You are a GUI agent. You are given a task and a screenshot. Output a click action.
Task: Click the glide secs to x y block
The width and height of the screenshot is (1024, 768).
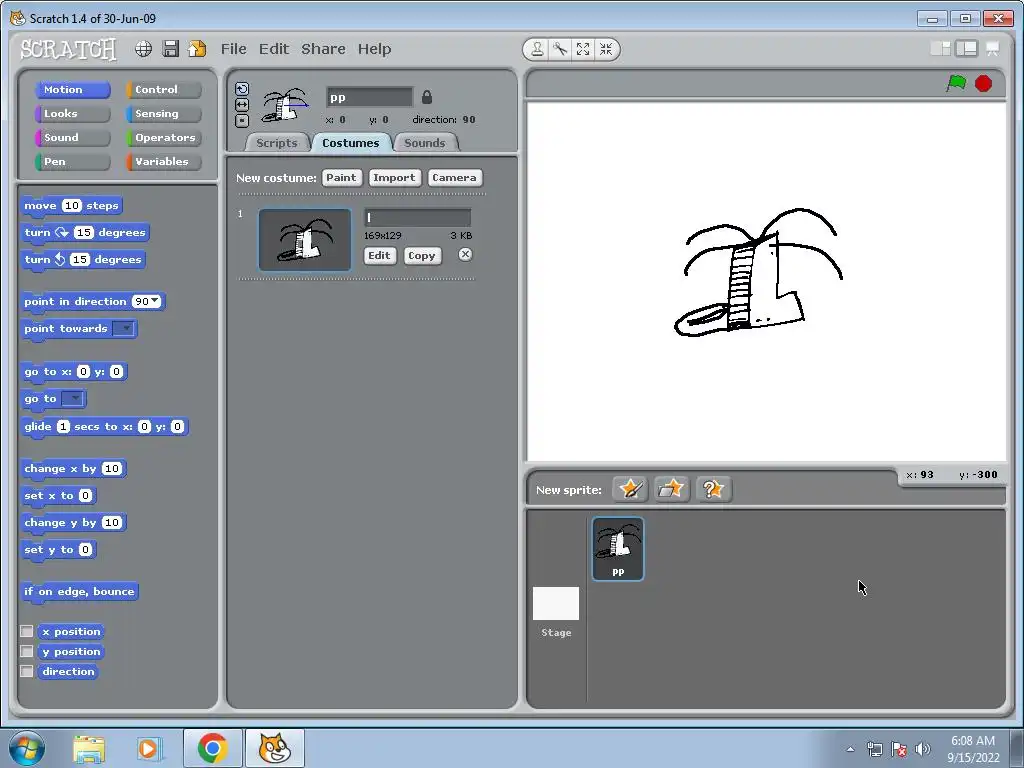click(104, 426)
